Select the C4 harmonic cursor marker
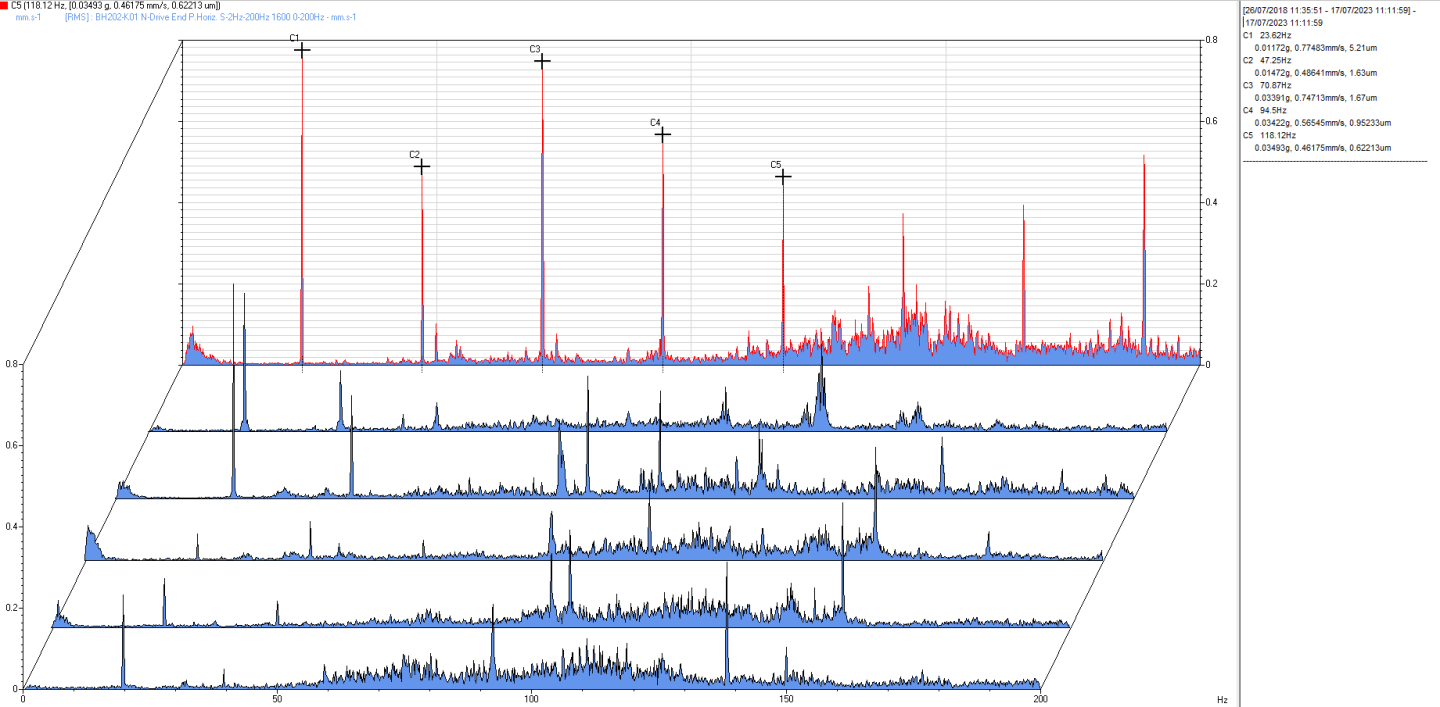This screenshot has height=707, width=1440. (x=662, y=133)
